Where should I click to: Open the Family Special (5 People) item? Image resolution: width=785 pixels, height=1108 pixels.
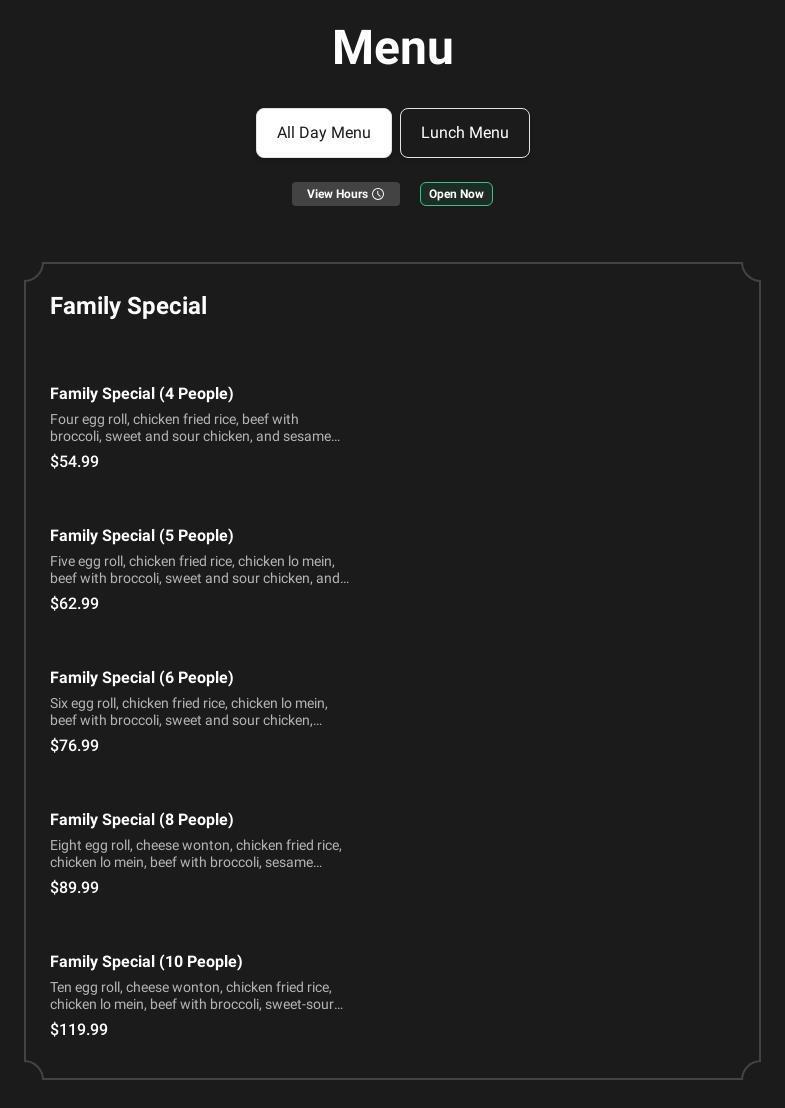(x=142, y=536)
